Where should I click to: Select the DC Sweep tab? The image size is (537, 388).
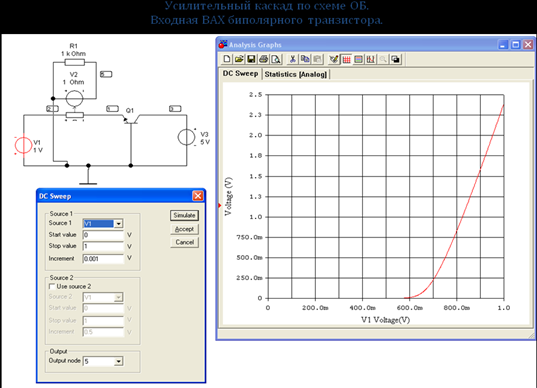point(240,74)
